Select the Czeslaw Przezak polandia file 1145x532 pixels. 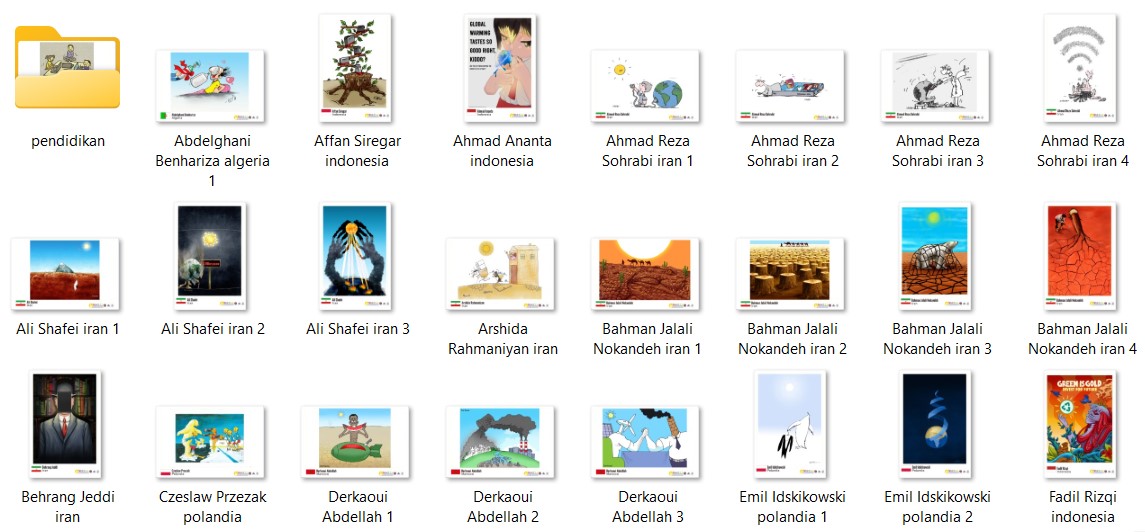coord(210,443)
